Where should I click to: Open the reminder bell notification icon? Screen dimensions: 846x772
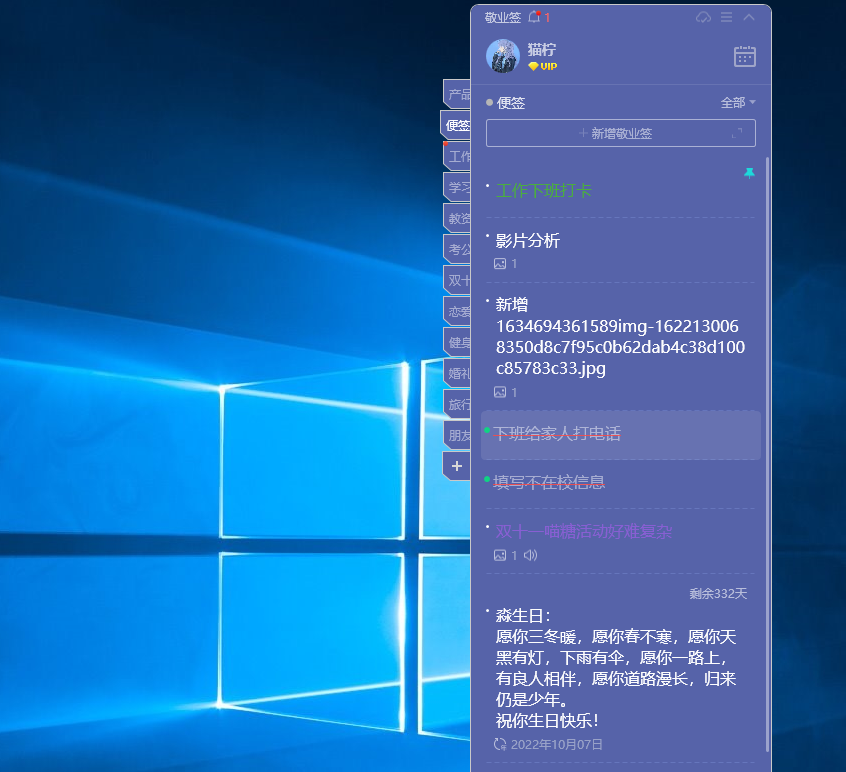tap(534, 17)
